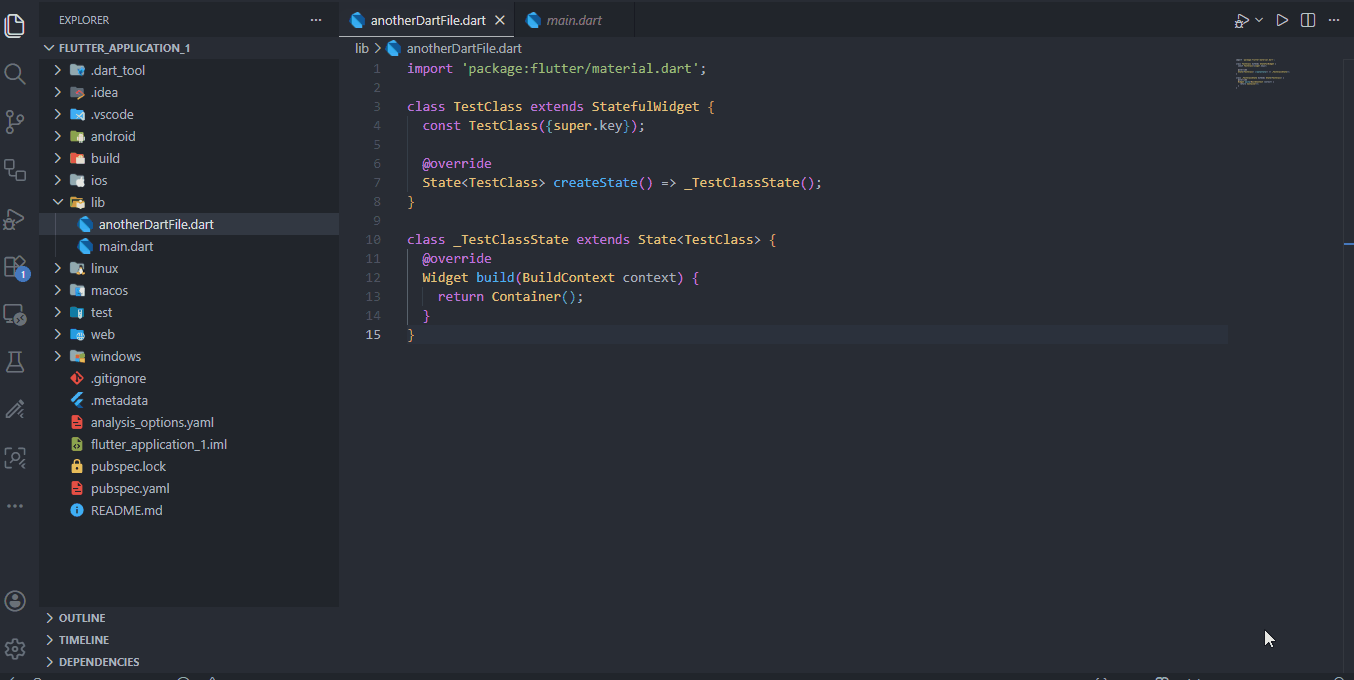Open the Testing flask icon
The image size is (1354, 680).
pos(15,363)
